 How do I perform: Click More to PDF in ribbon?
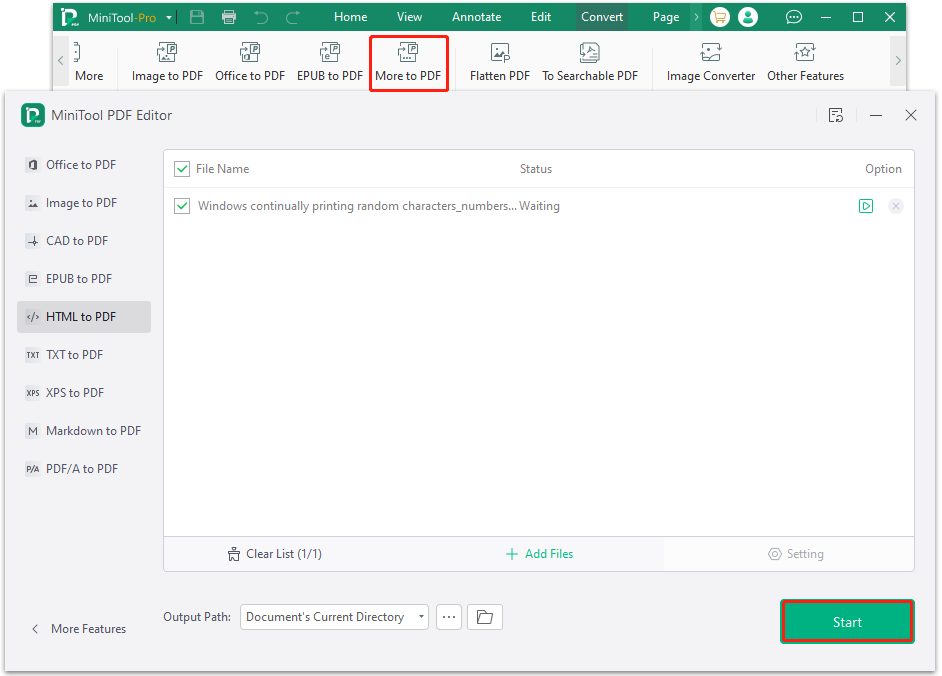point(408,61)
